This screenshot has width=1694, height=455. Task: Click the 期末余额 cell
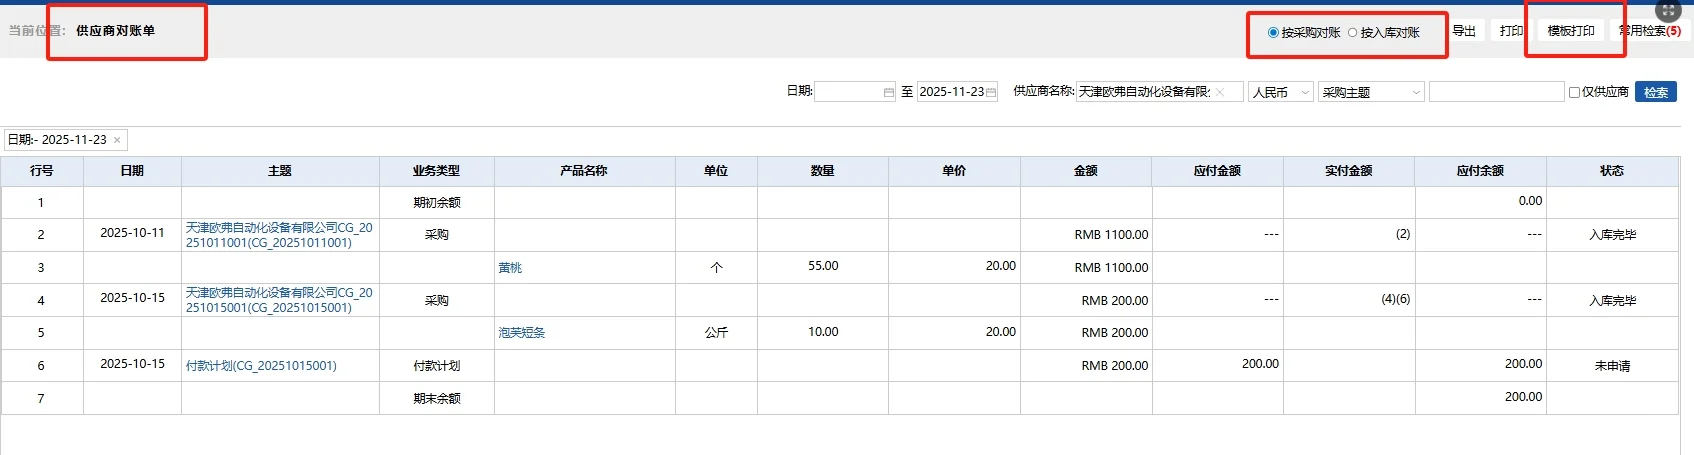point(437,399)
